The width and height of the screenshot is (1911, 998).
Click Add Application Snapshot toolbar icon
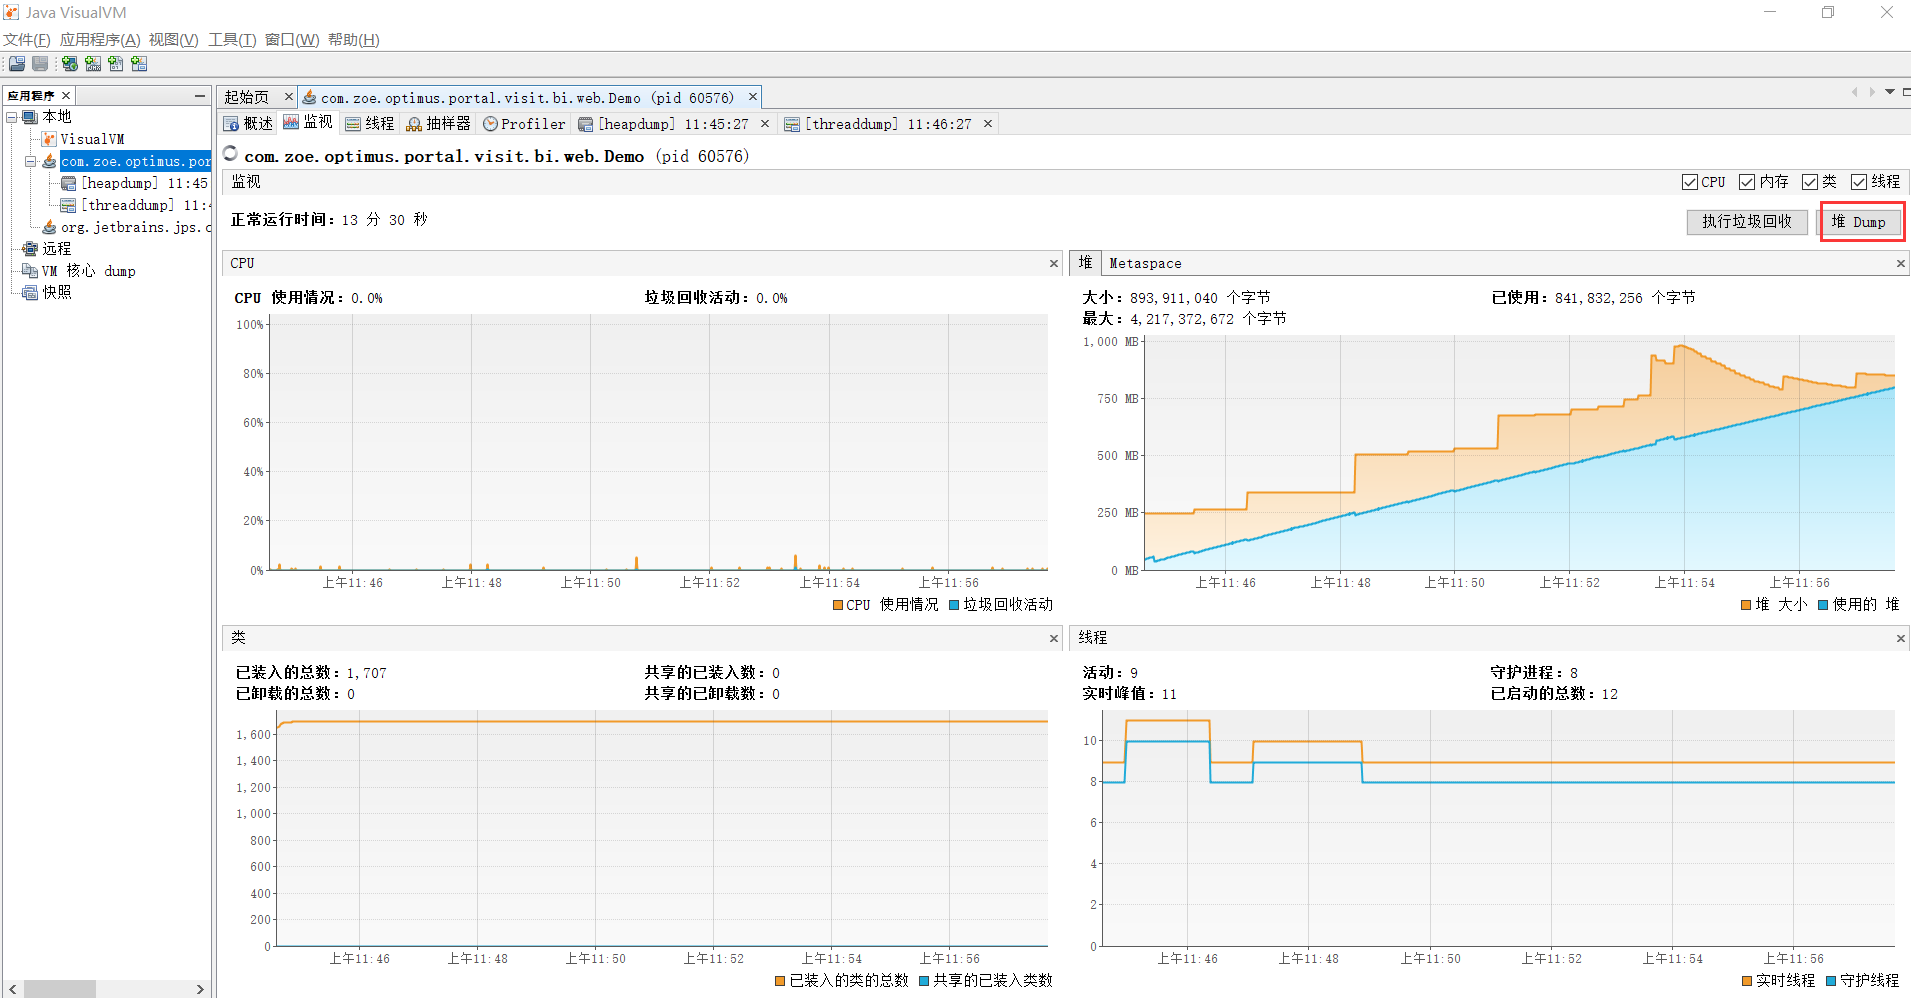pyautogui.click(x=139, y=64)
